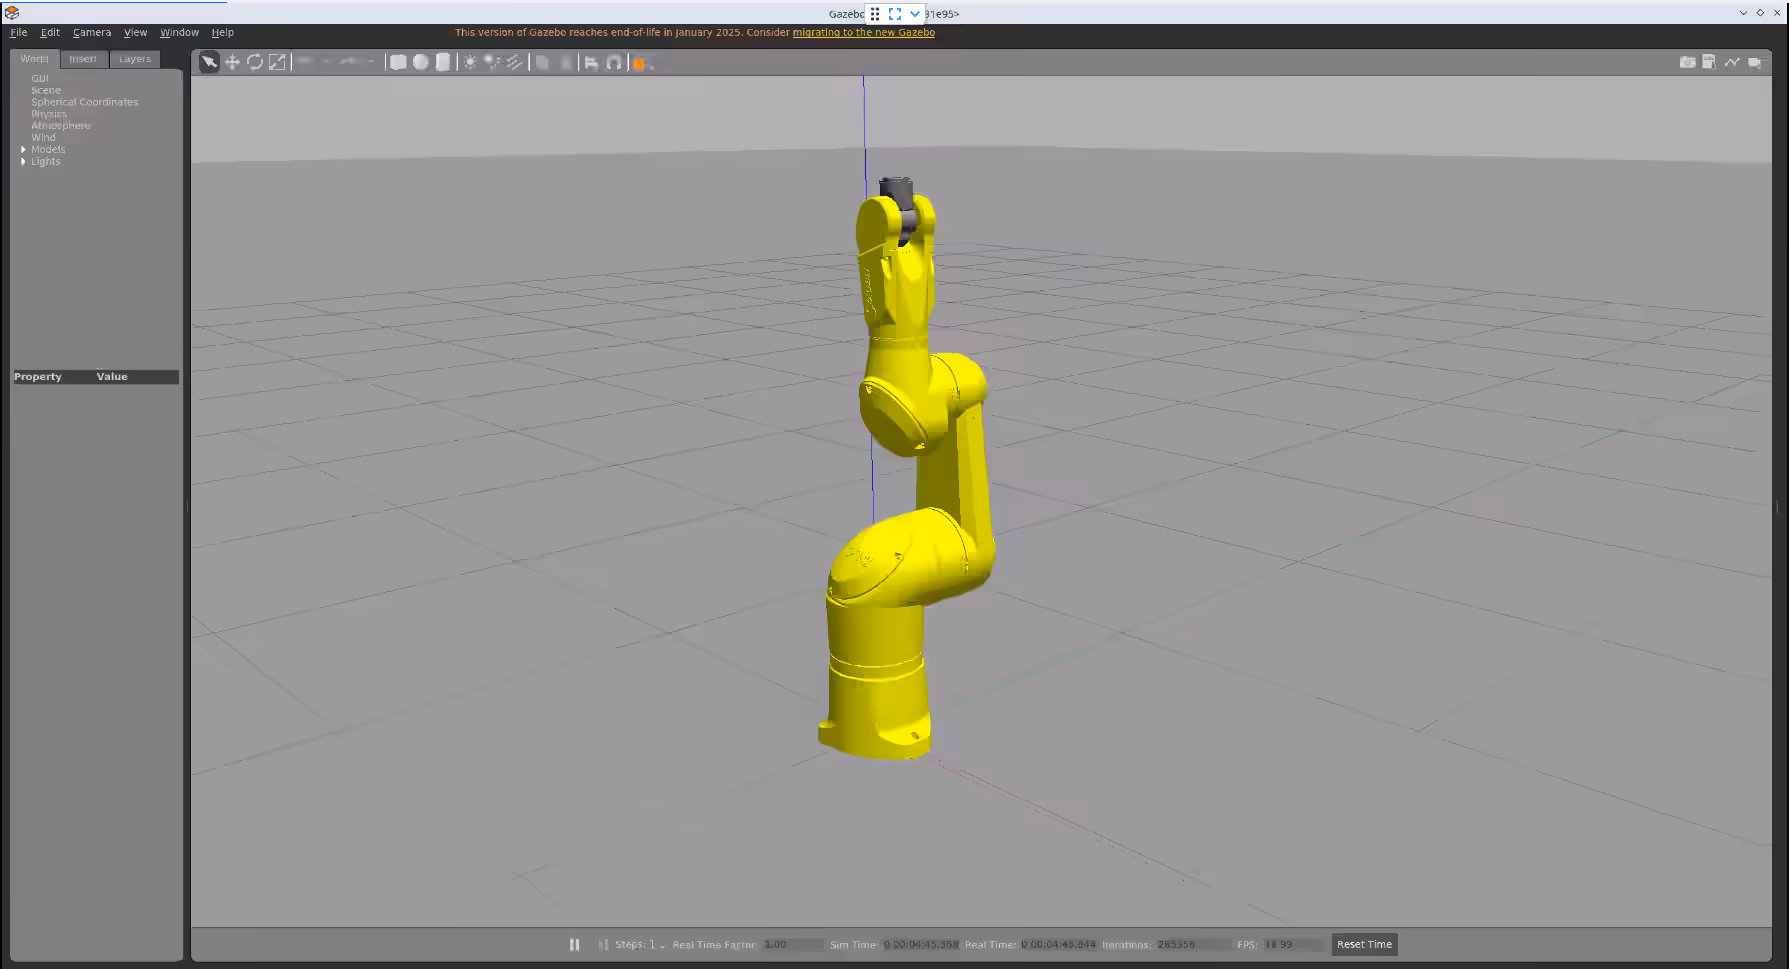This screenshot has width=1789, height=969.
Task: Activate the scale mode tool
Action: (x=278, y=62)
